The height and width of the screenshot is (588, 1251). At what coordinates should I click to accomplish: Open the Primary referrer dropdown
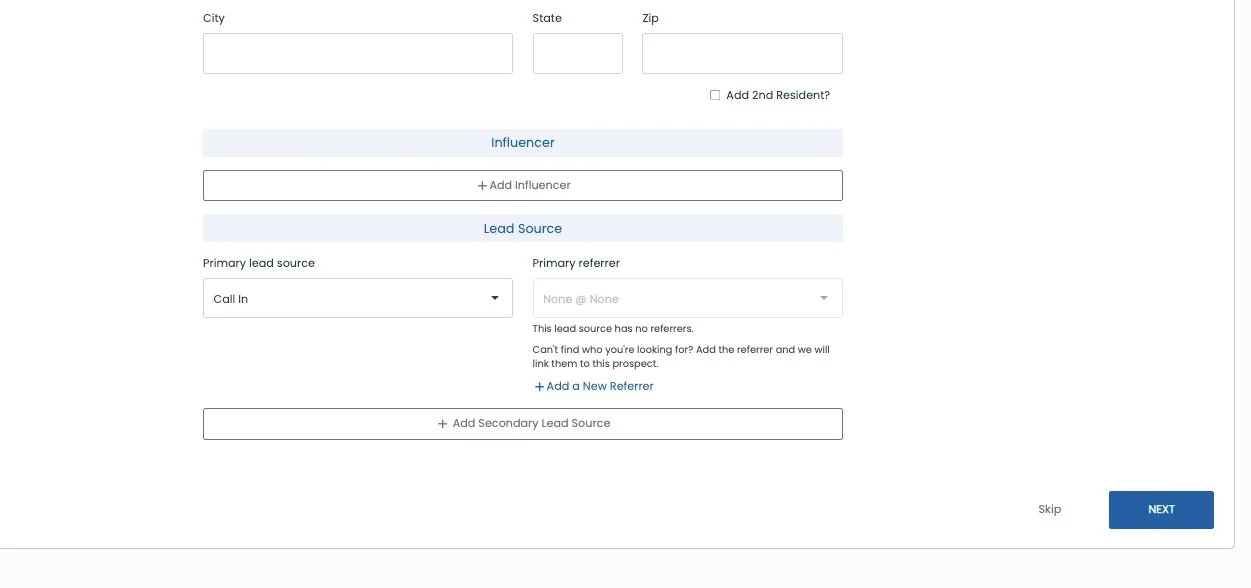[x=687, y=298]
